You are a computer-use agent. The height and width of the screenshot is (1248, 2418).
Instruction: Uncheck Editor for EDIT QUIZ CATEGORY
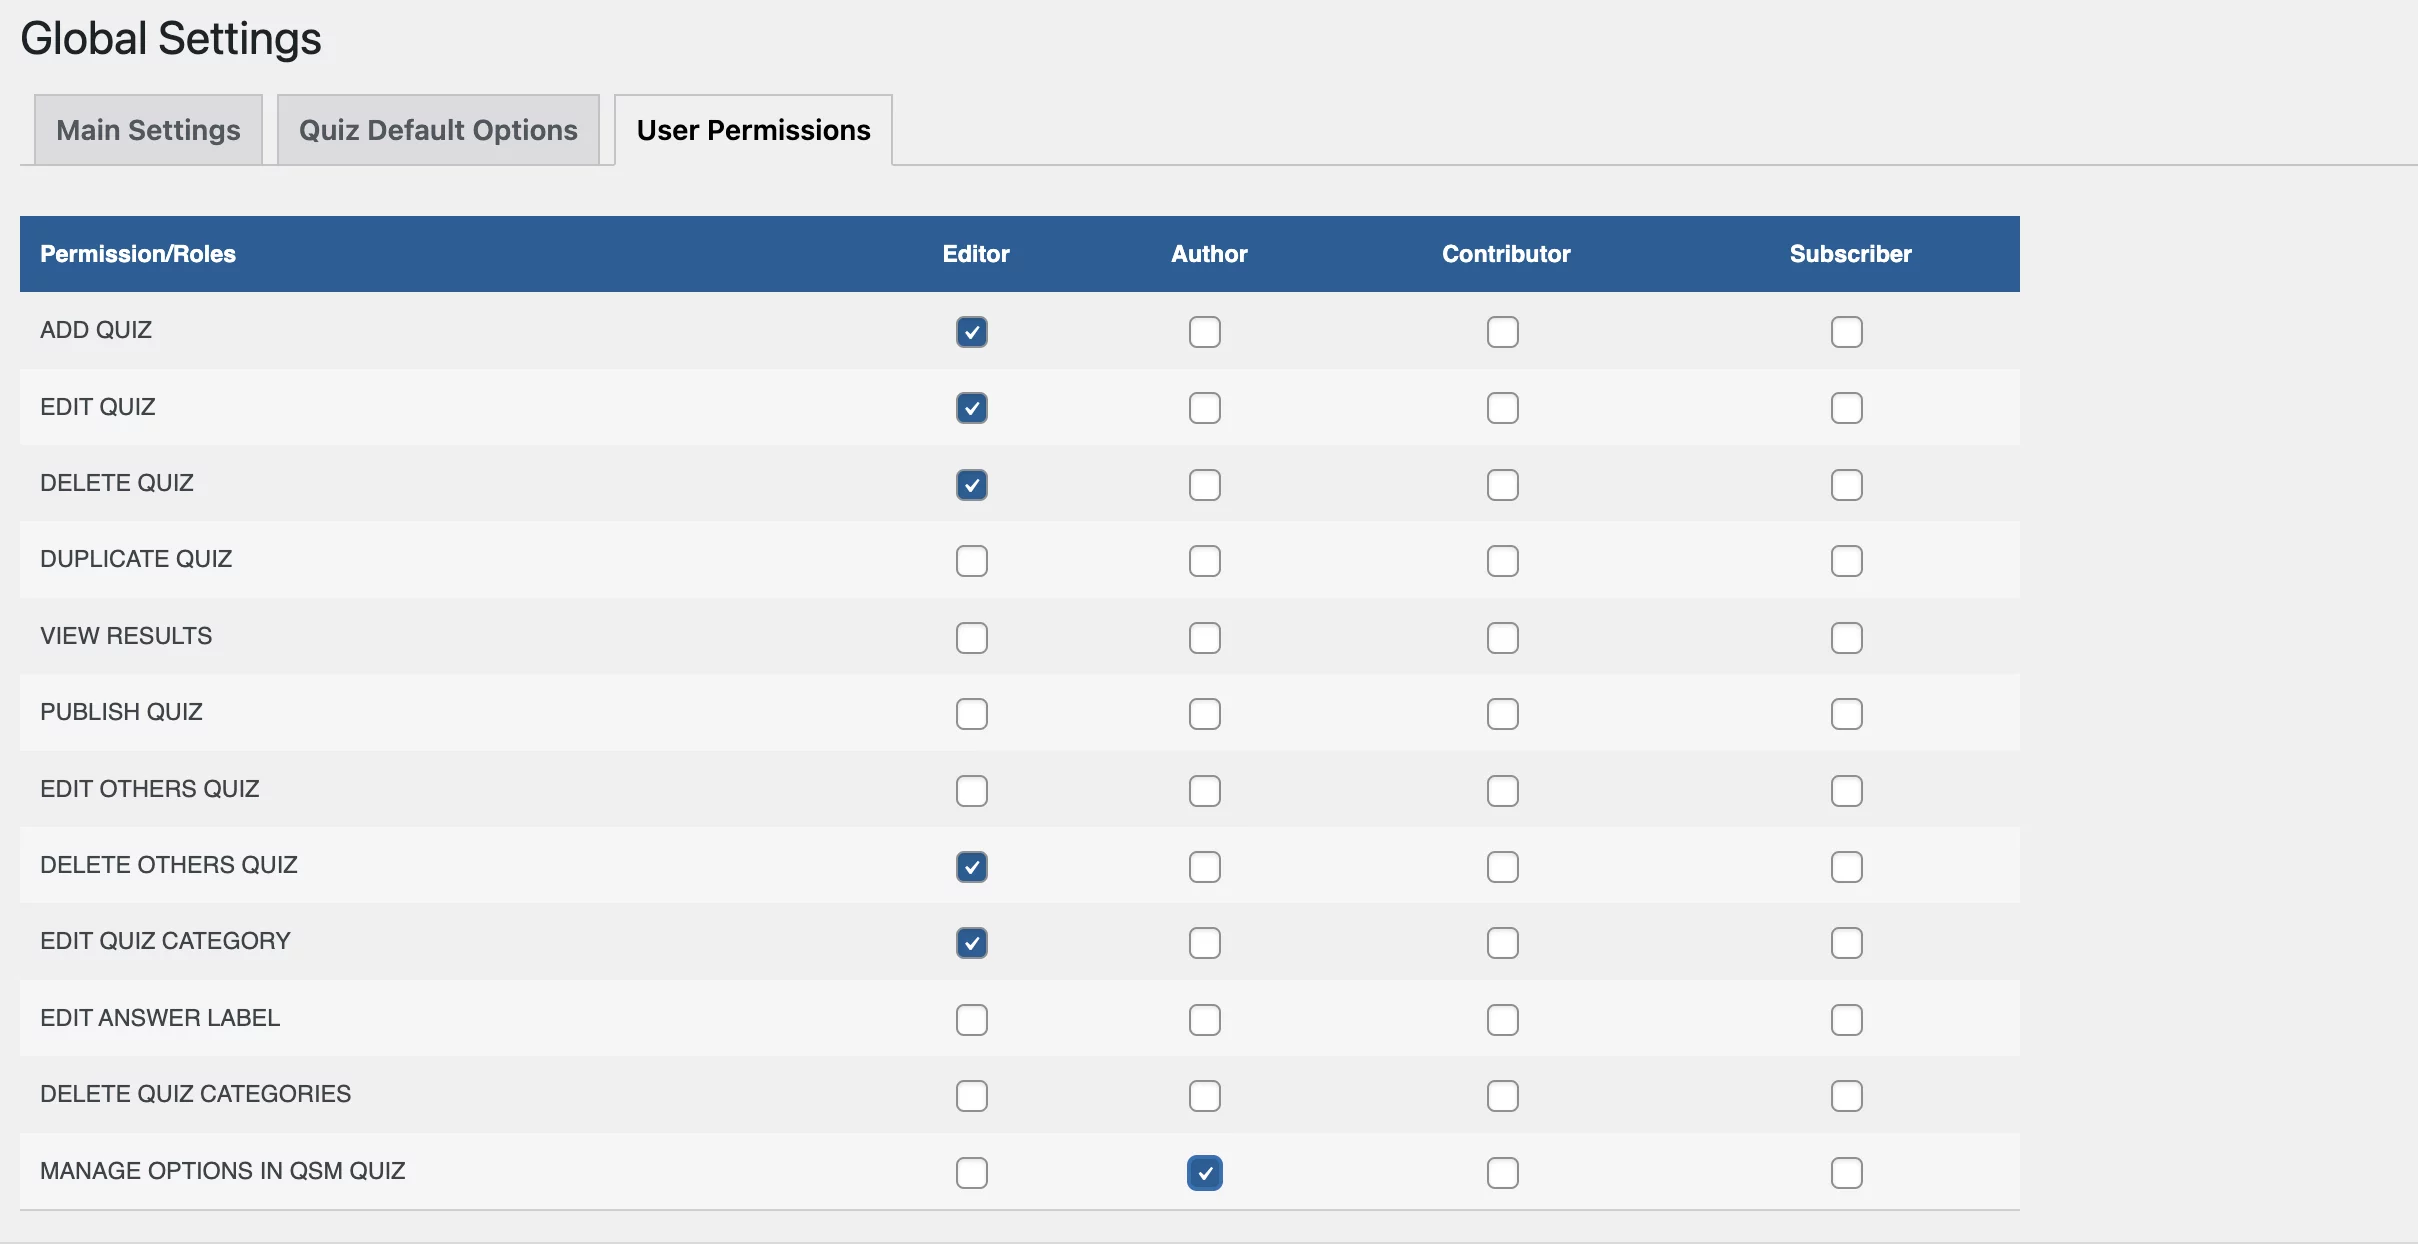coord(972,943)
